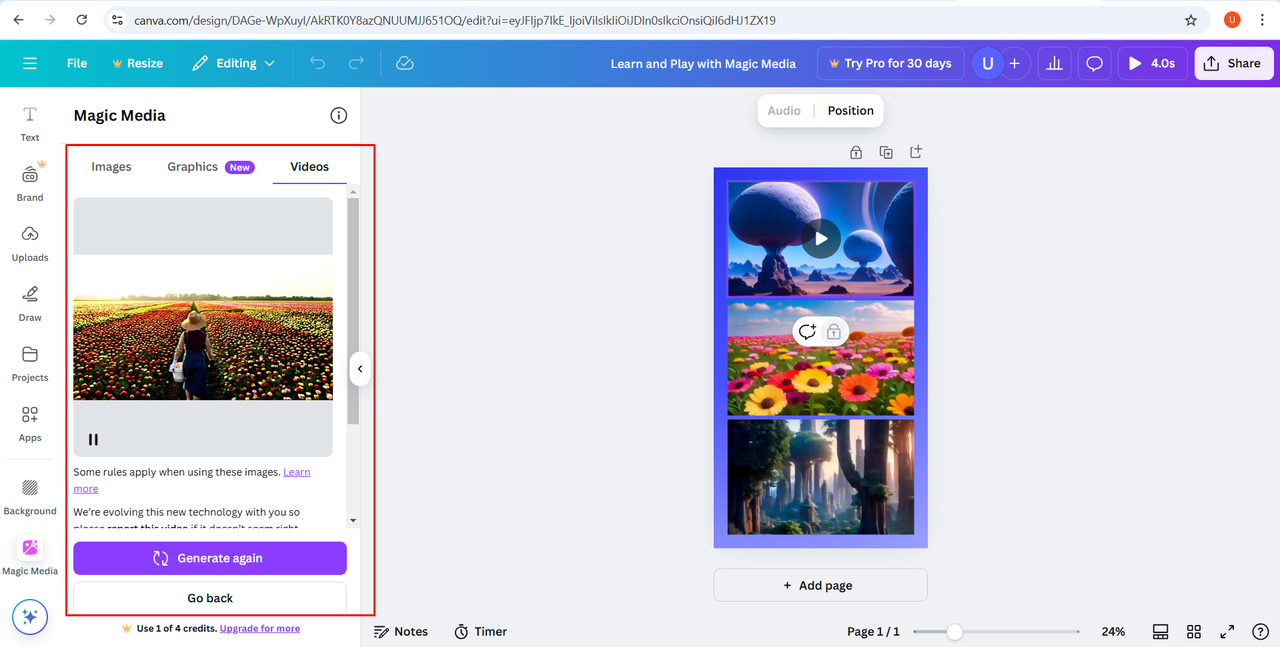Lock the page above canvas
This screenshot has width=1280, height=647.
point(856,152)
